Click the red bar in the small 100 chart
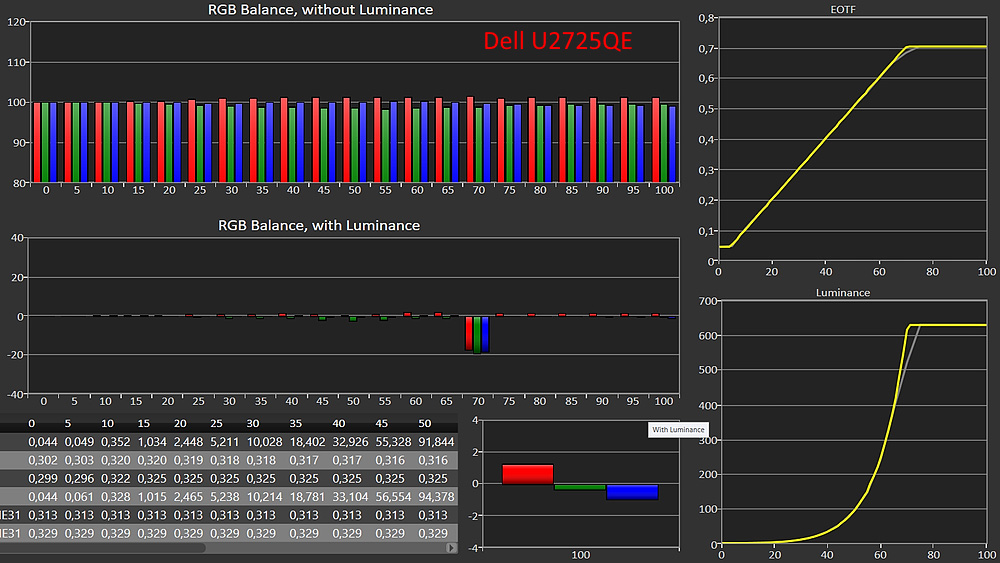 click(x=527, y=474)
